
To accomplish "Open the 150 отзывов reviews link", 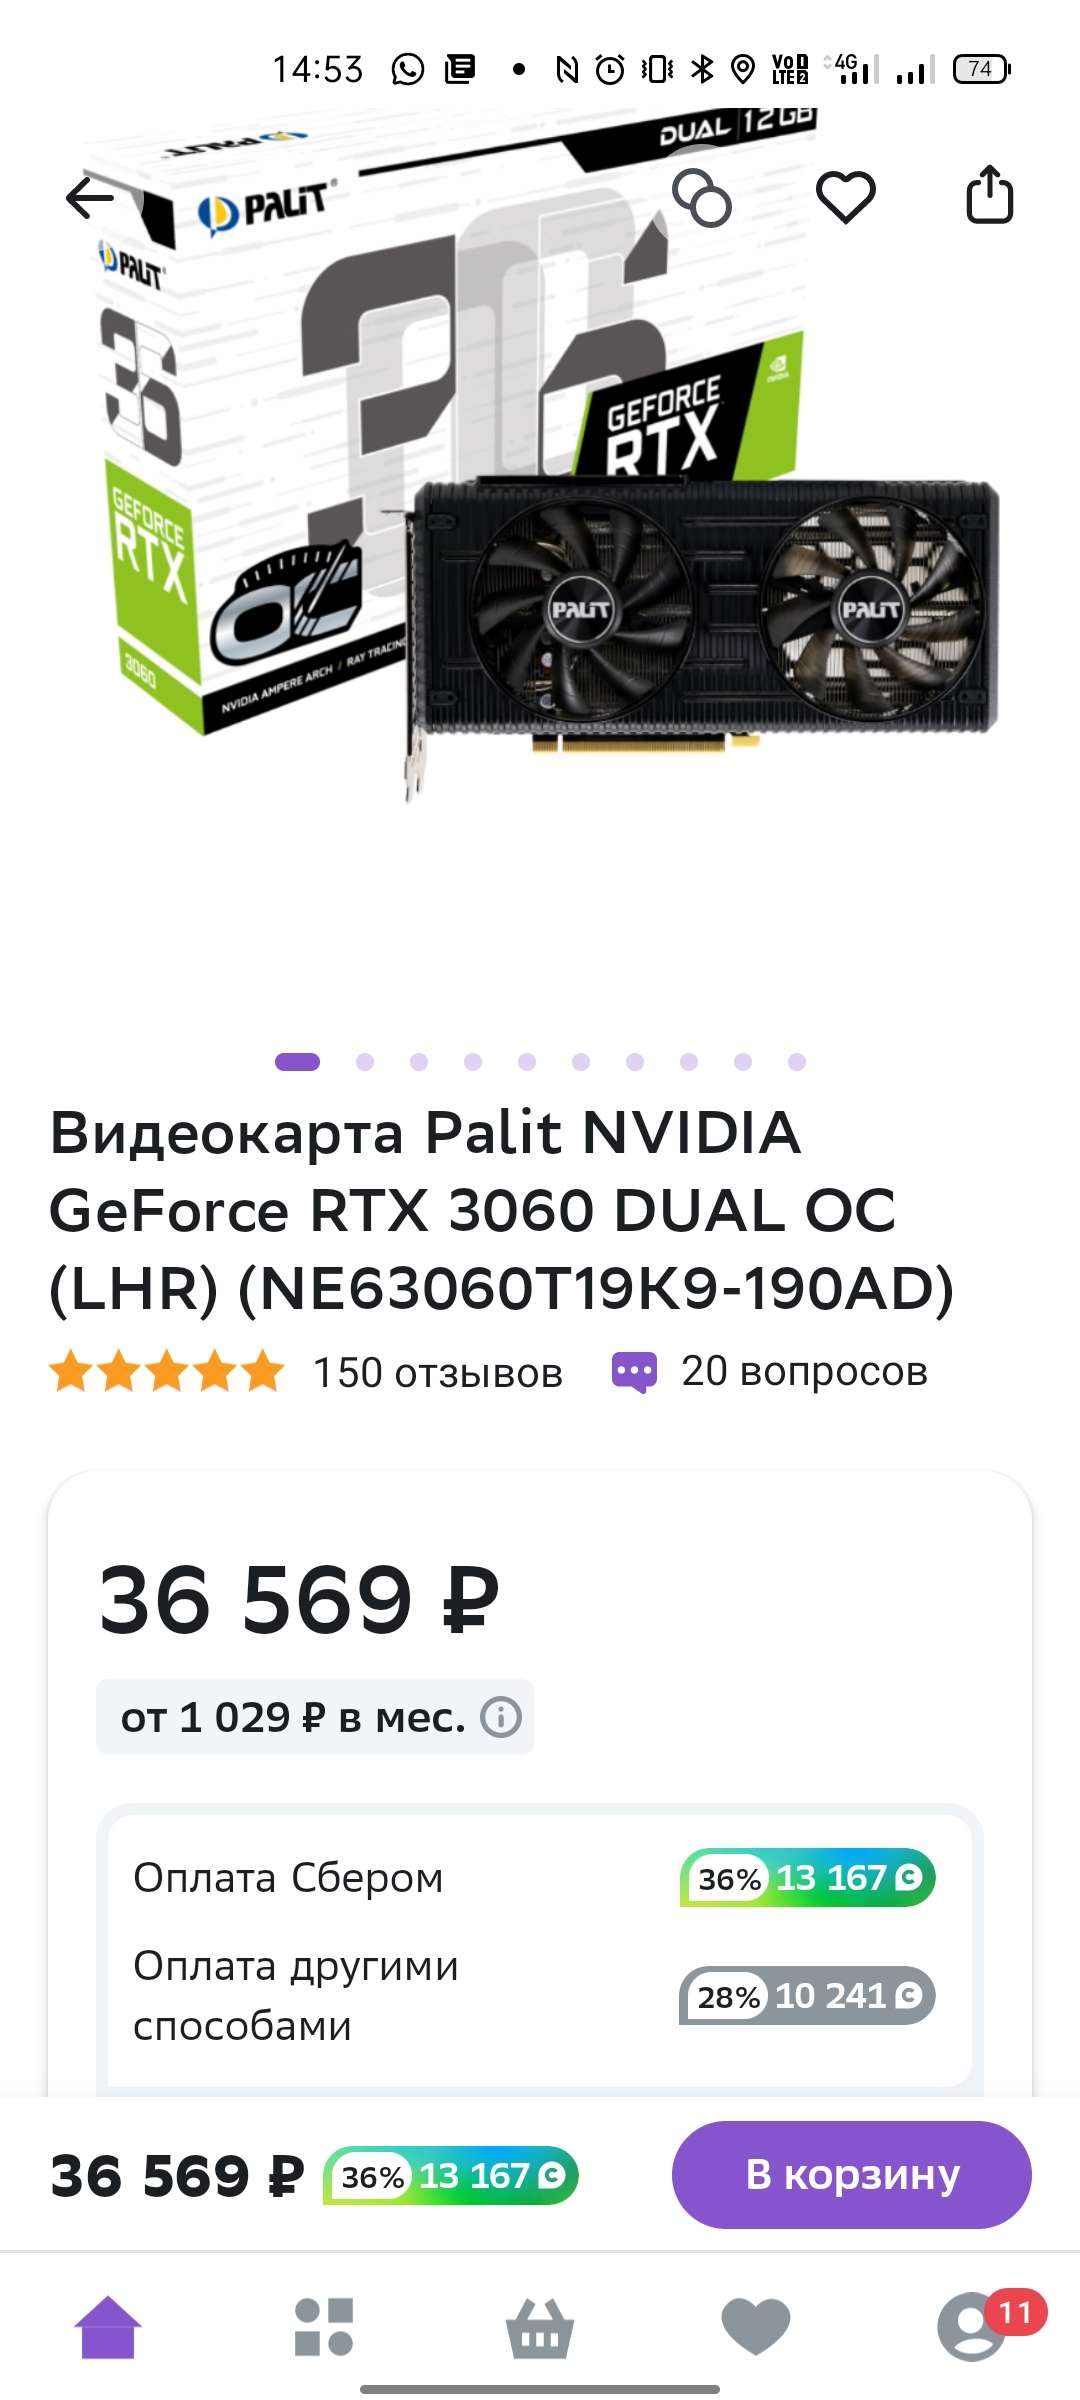I will [x=438, y=1372].
